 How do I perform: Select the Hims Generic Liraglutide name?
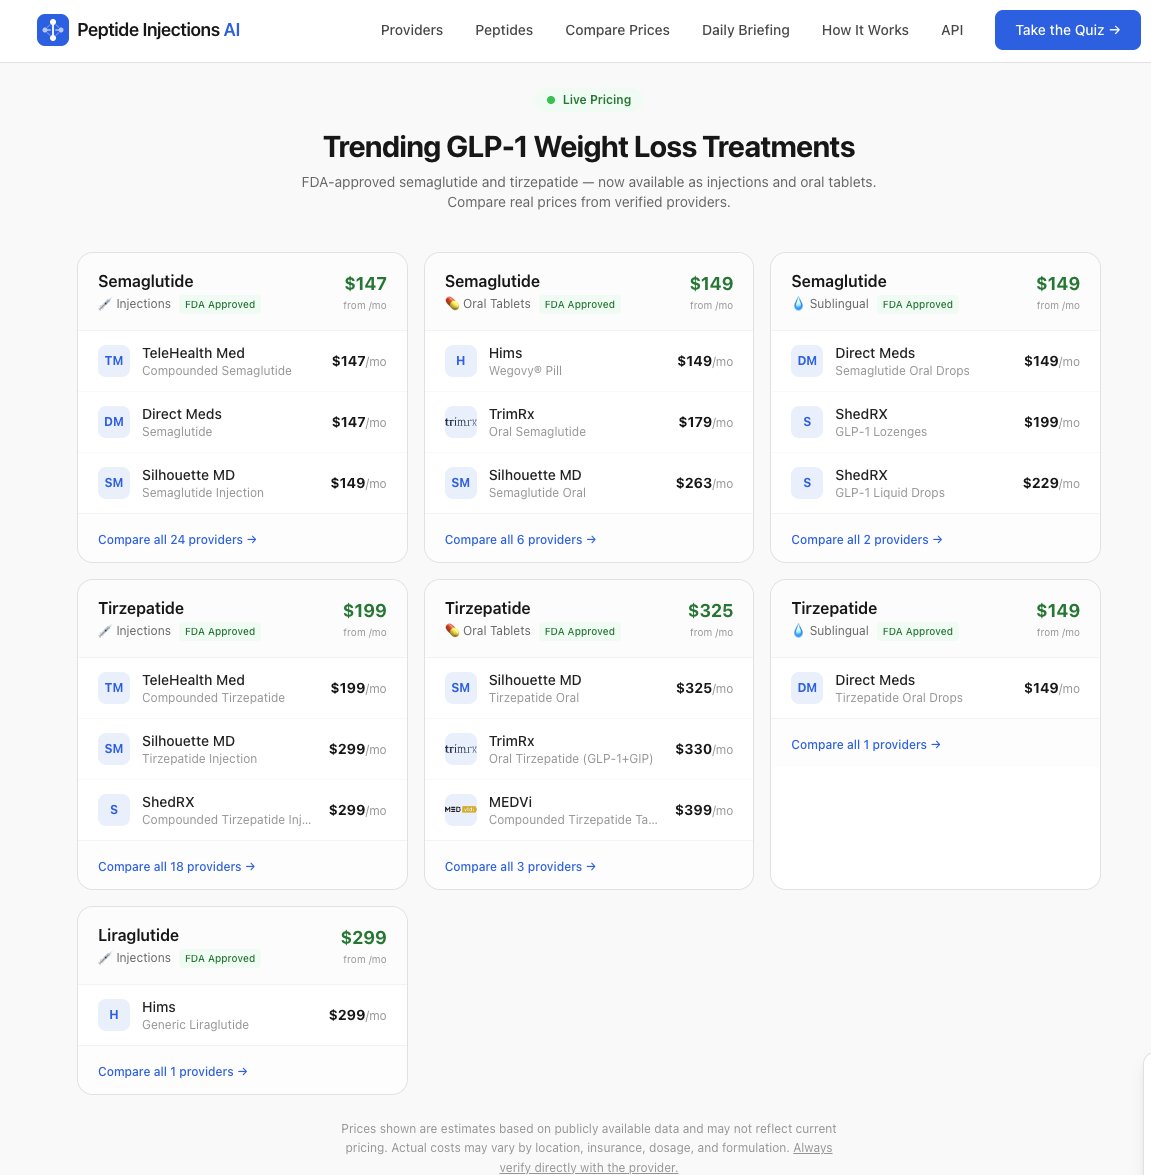(x=159, y=1007)
